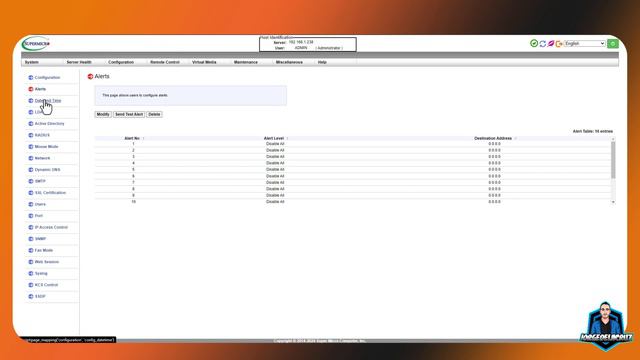Screen dimensions: 640x360
Task: Select alert number 2 in the table
Action: pyautogui.click(x=133, y=150)
